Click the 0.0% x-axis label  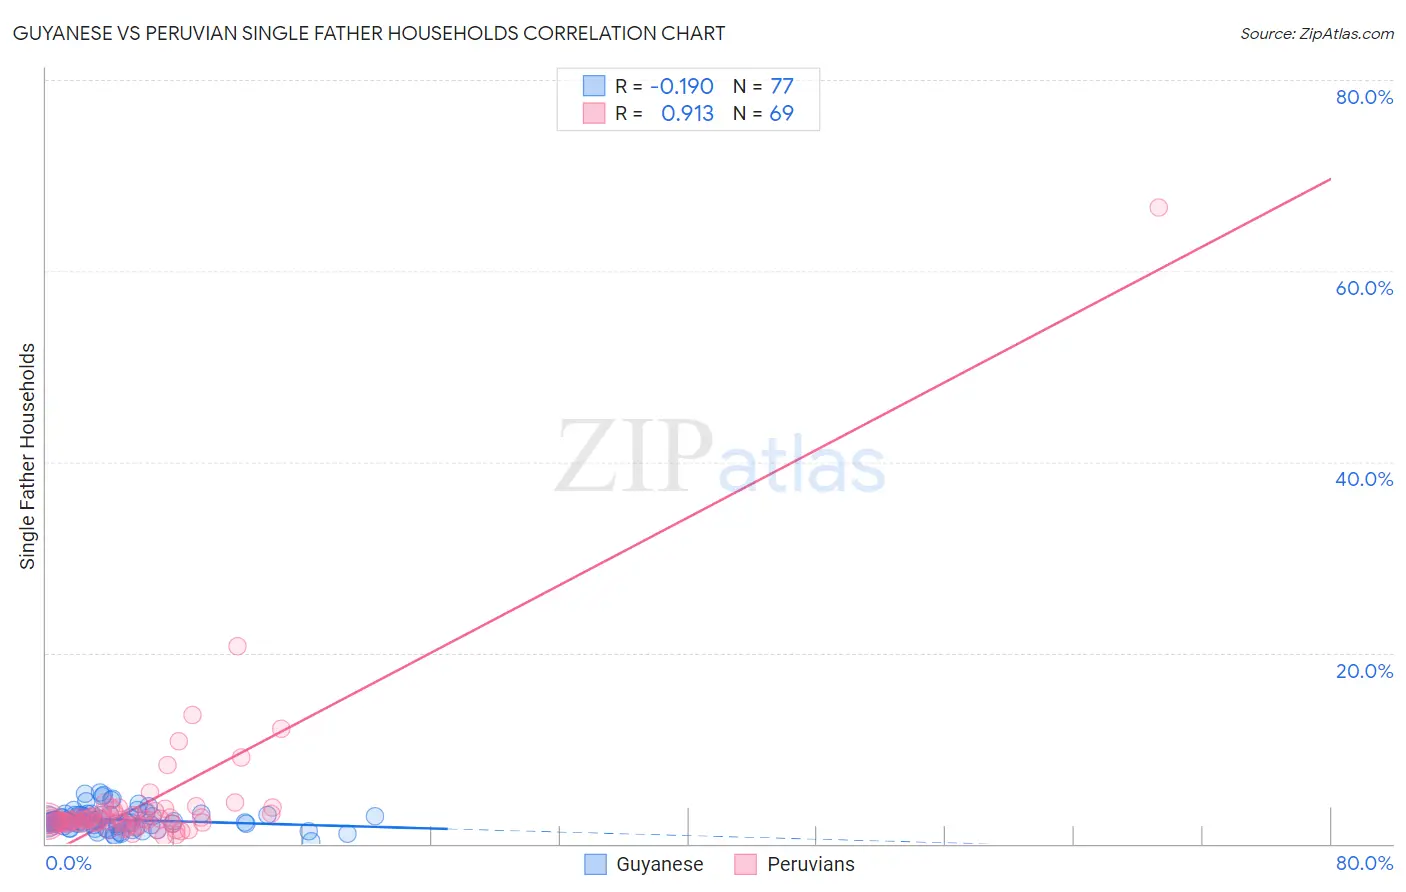pyautogui.click(x=68, y=863)
